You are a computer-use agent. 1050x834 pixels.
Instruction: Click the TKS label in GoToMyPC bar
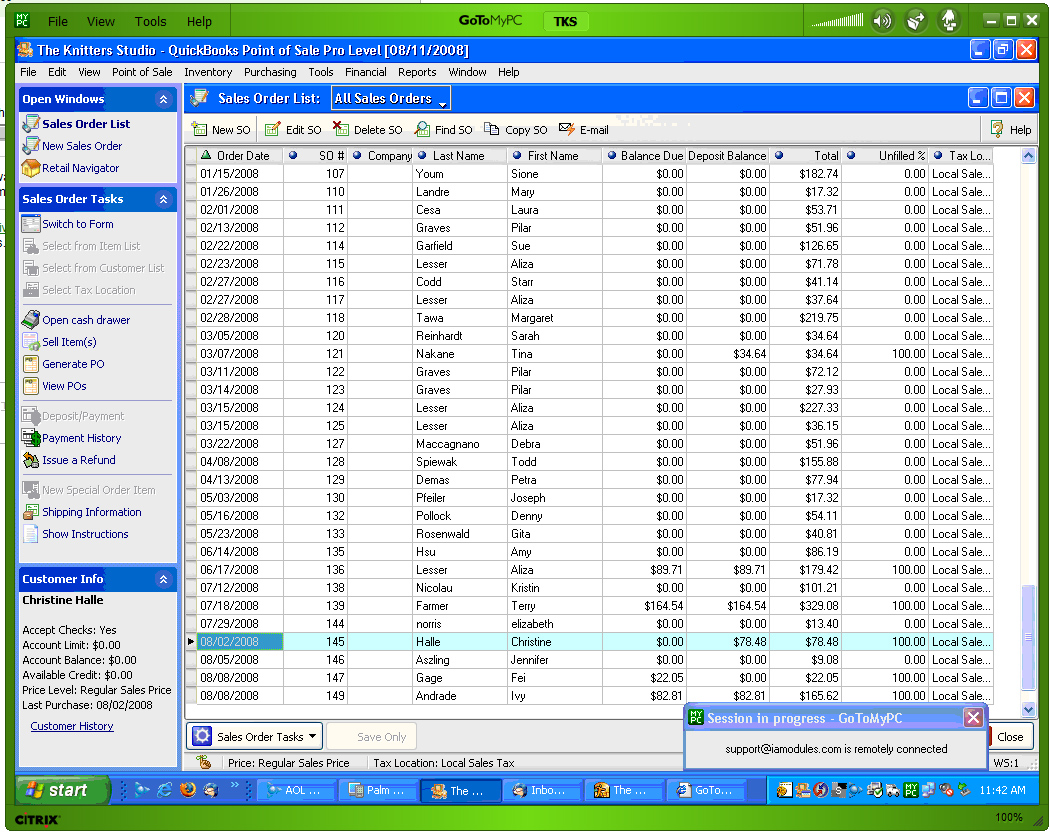click(565, 21)
